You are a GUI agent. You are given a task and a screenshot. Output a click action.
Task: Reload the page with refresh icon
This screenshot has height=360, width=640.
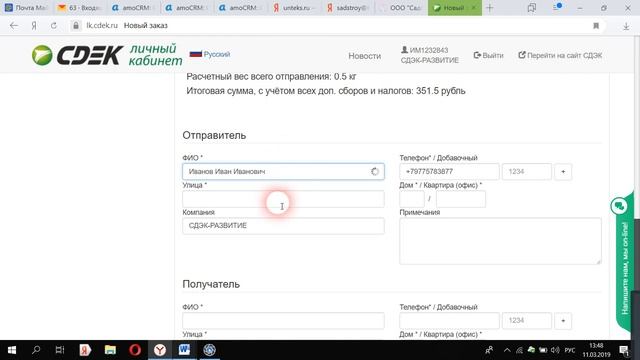[53, 25]
